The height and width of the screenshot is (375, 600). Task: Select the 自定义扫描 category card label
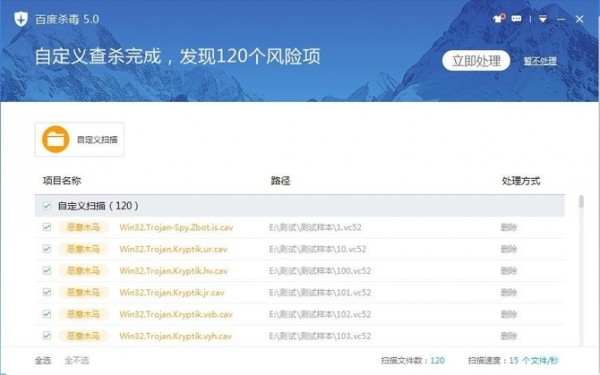pyautogui.click(x=97, y=140)
